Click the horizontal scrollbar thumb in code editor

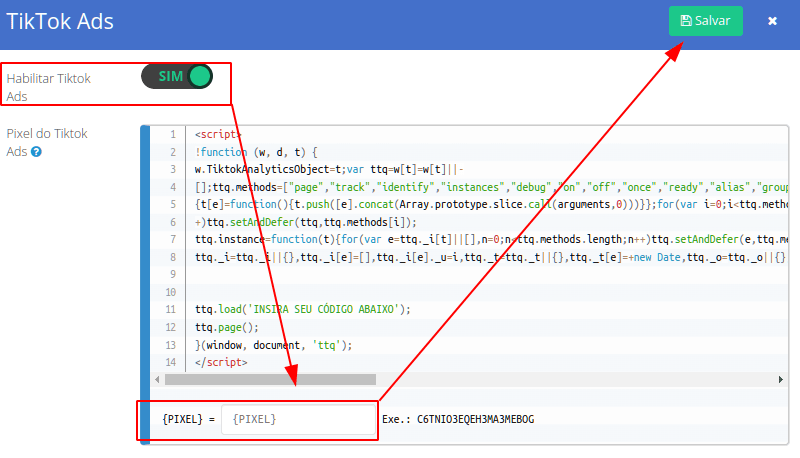pyautogui.click(x=270, y=380)
